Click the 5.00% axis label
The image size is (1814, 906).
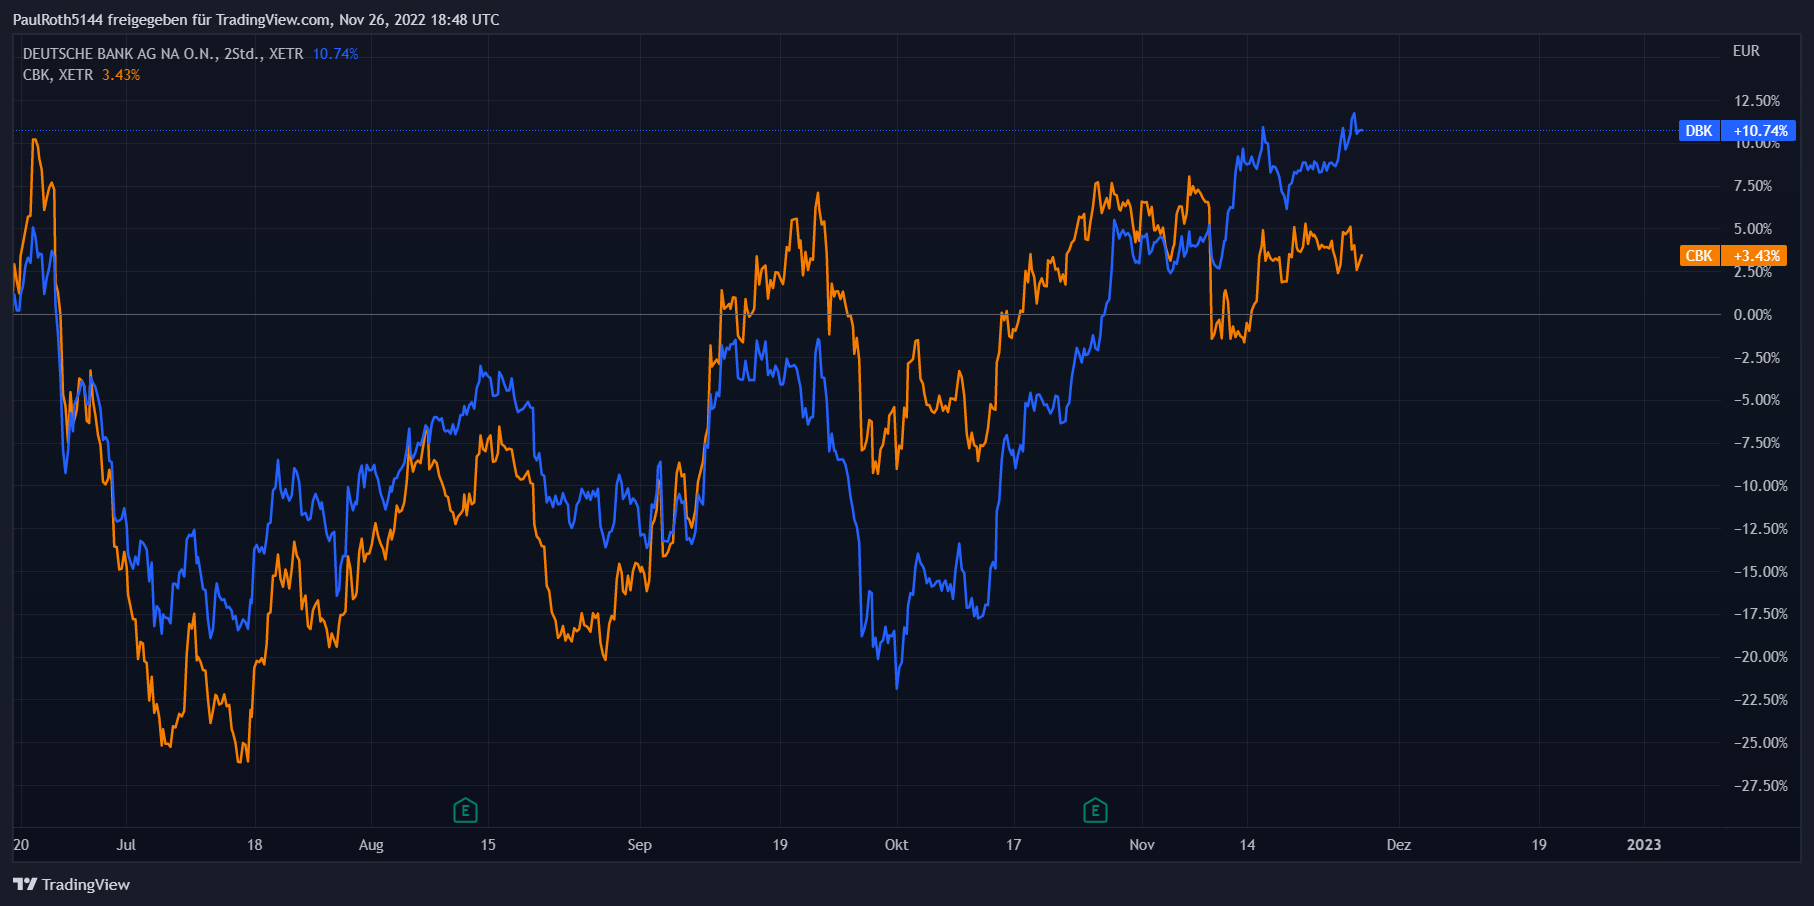(1753, 229)
